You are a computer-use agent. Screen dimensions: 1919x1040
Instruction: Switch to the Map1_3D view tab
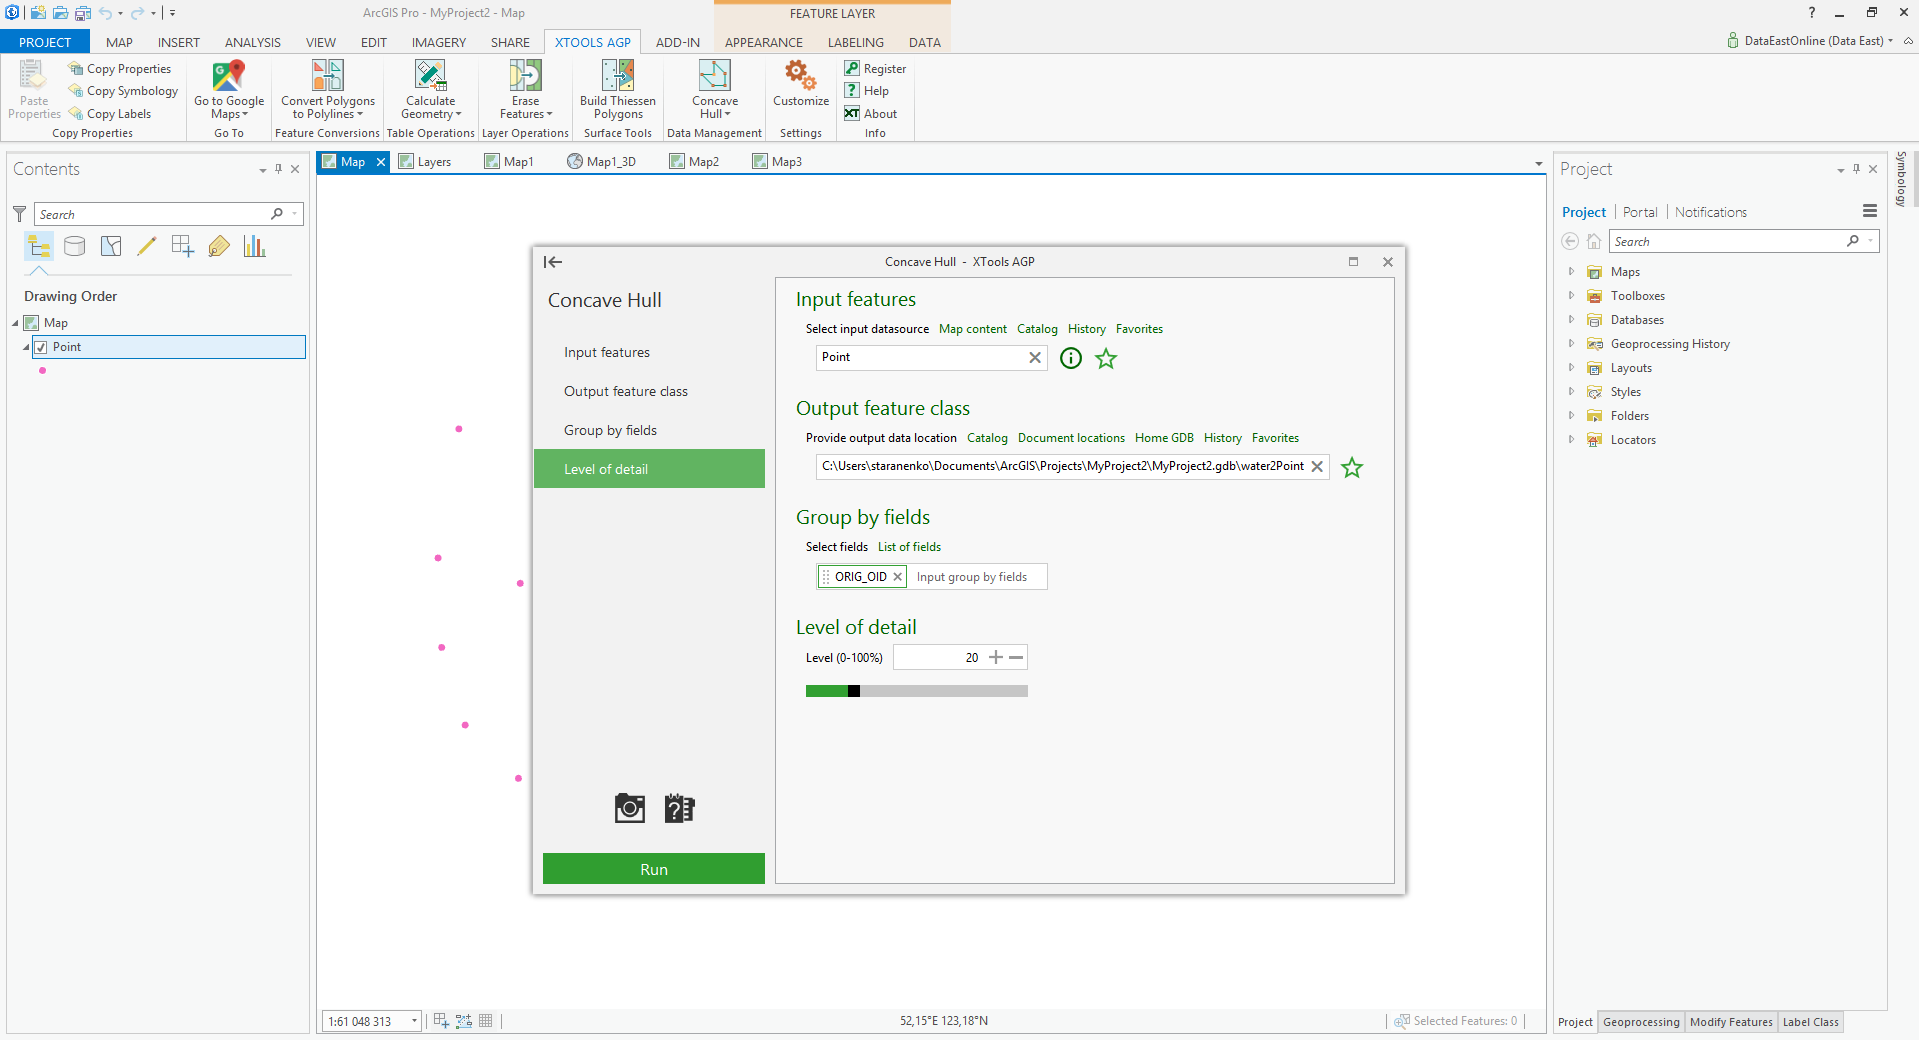click(601, 162)
